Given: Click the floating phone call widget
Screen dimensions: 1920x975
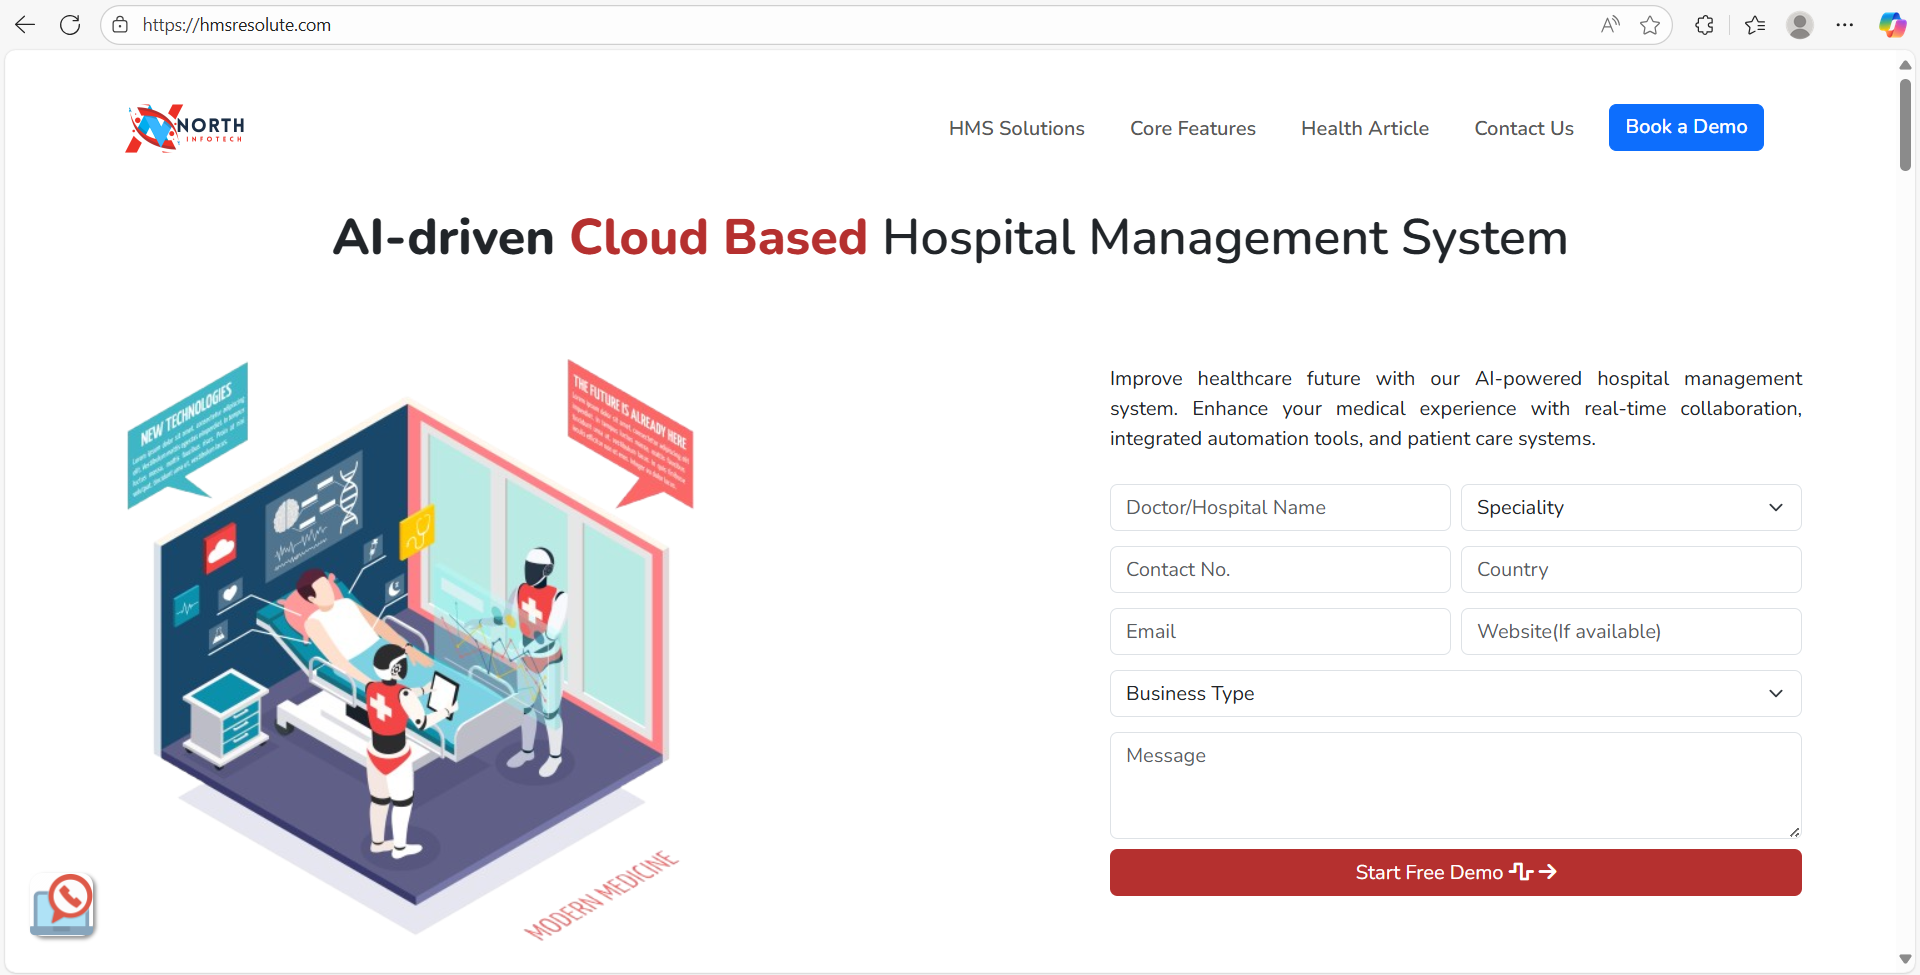Looking at the screenshot, I should tap(64, 905).
